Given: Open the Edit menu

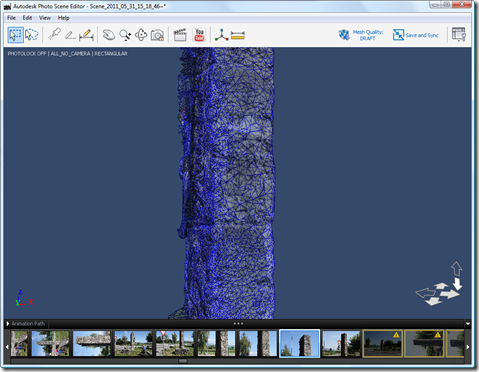Looking at the screenshot, I should pyautogui.click(x=27, y=18).
